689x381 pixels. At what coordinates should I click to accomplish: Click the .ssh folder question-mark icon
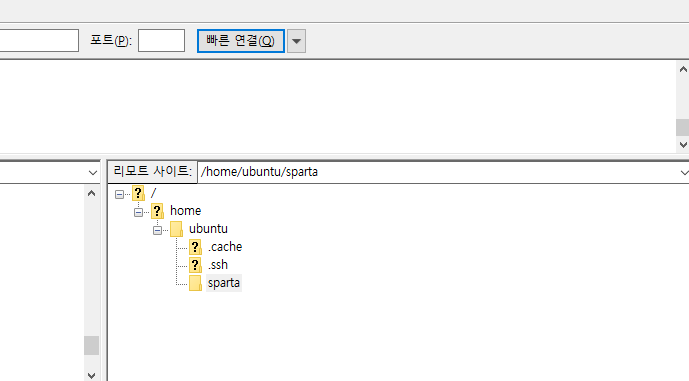click(195, 265)
